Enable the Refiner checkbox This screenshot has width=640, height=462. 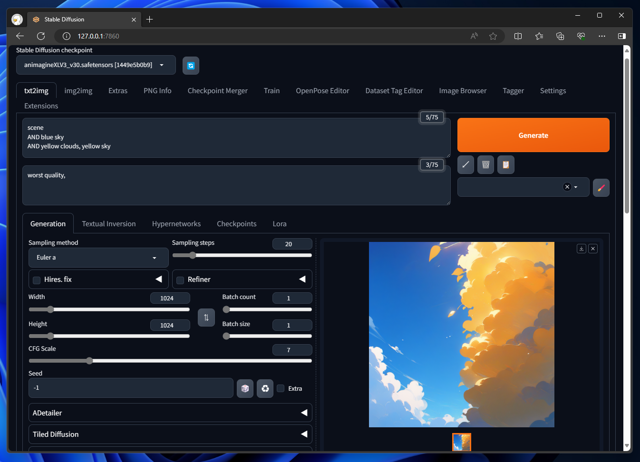[180, 280]
